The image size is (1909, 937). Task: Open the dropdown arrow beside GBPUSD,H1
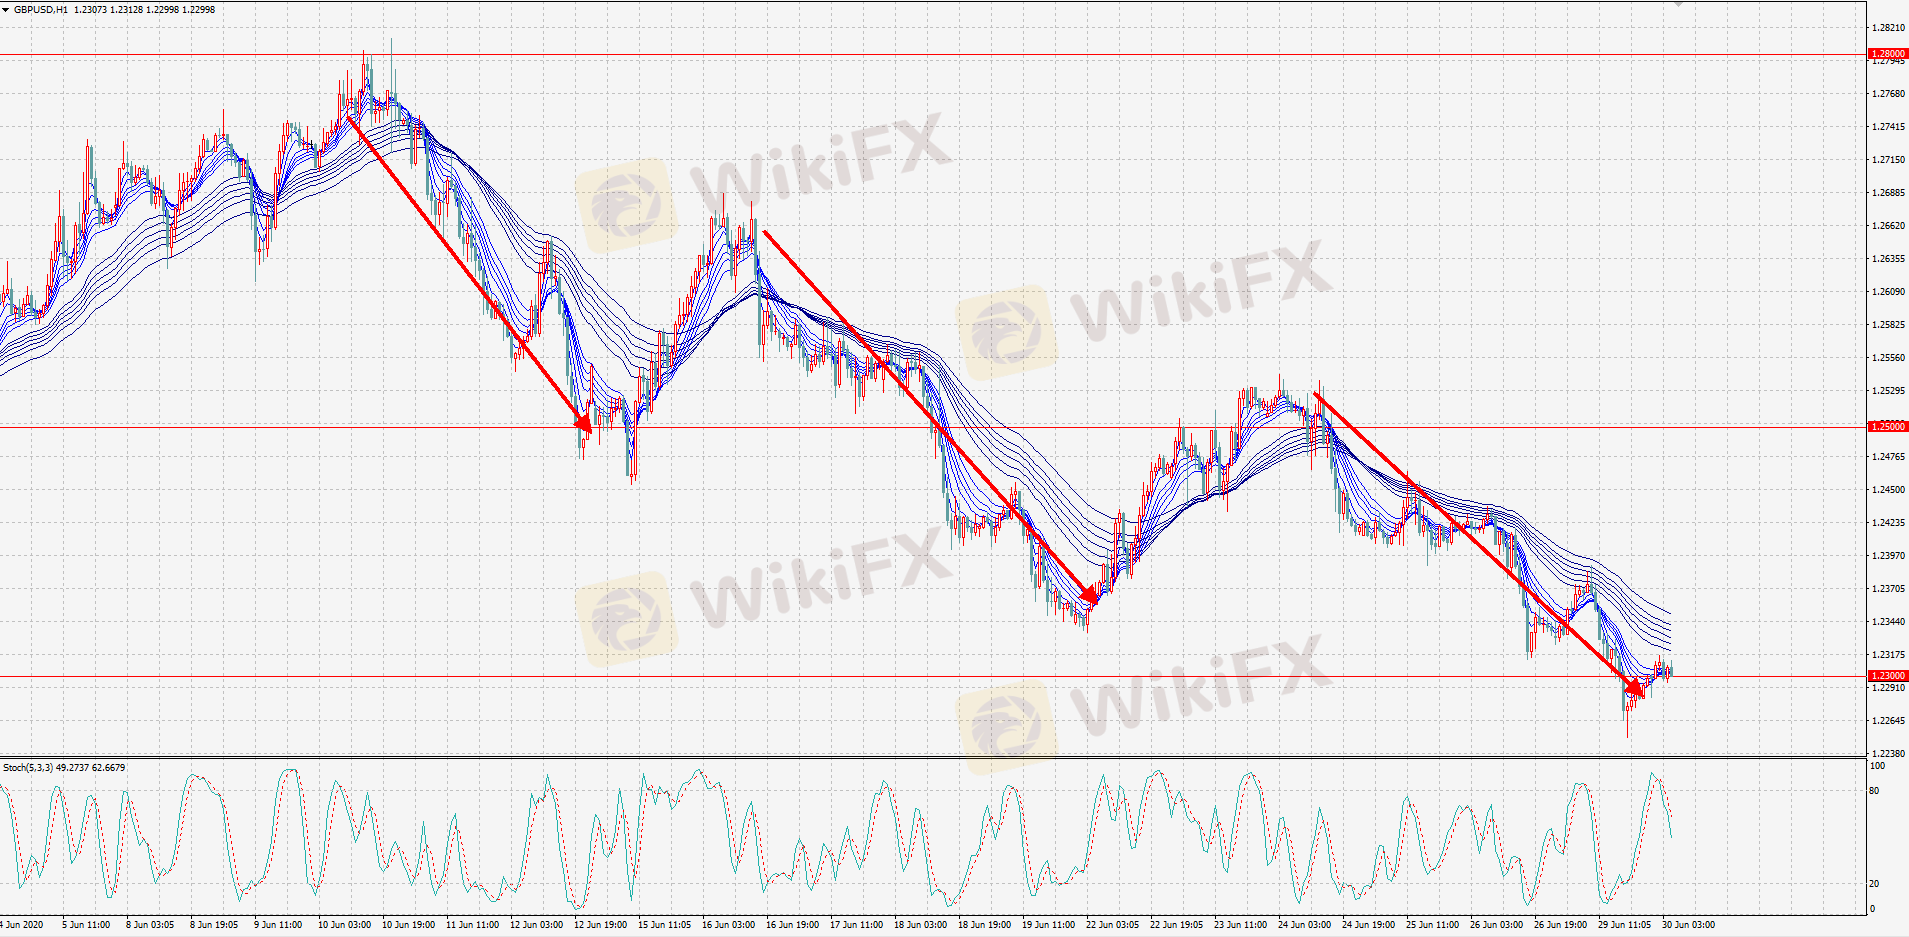[5, 10]
